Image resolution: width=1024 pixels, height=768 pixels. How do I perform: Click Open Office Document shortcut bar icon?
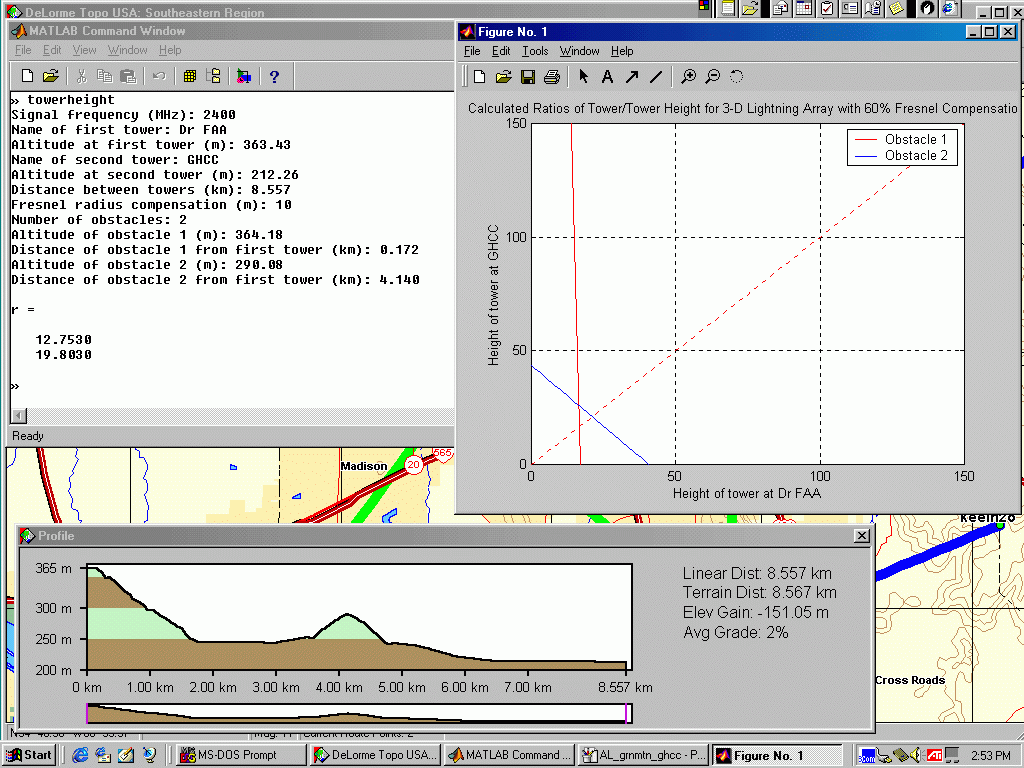click(750, 8)
